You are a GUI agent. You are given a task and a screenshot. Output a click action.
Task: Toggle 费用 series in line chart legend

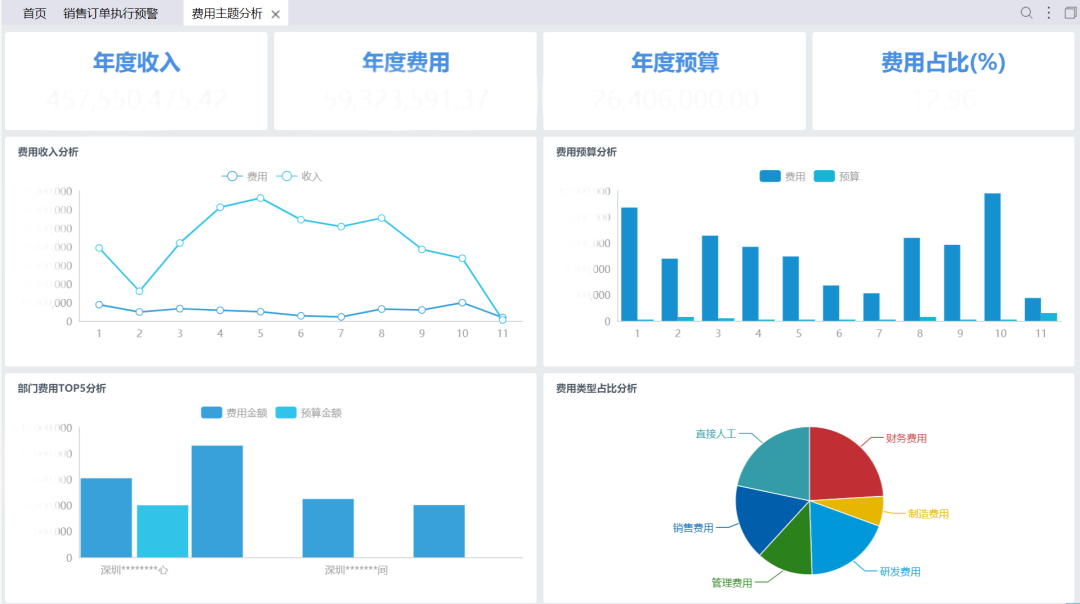[245, 176]
